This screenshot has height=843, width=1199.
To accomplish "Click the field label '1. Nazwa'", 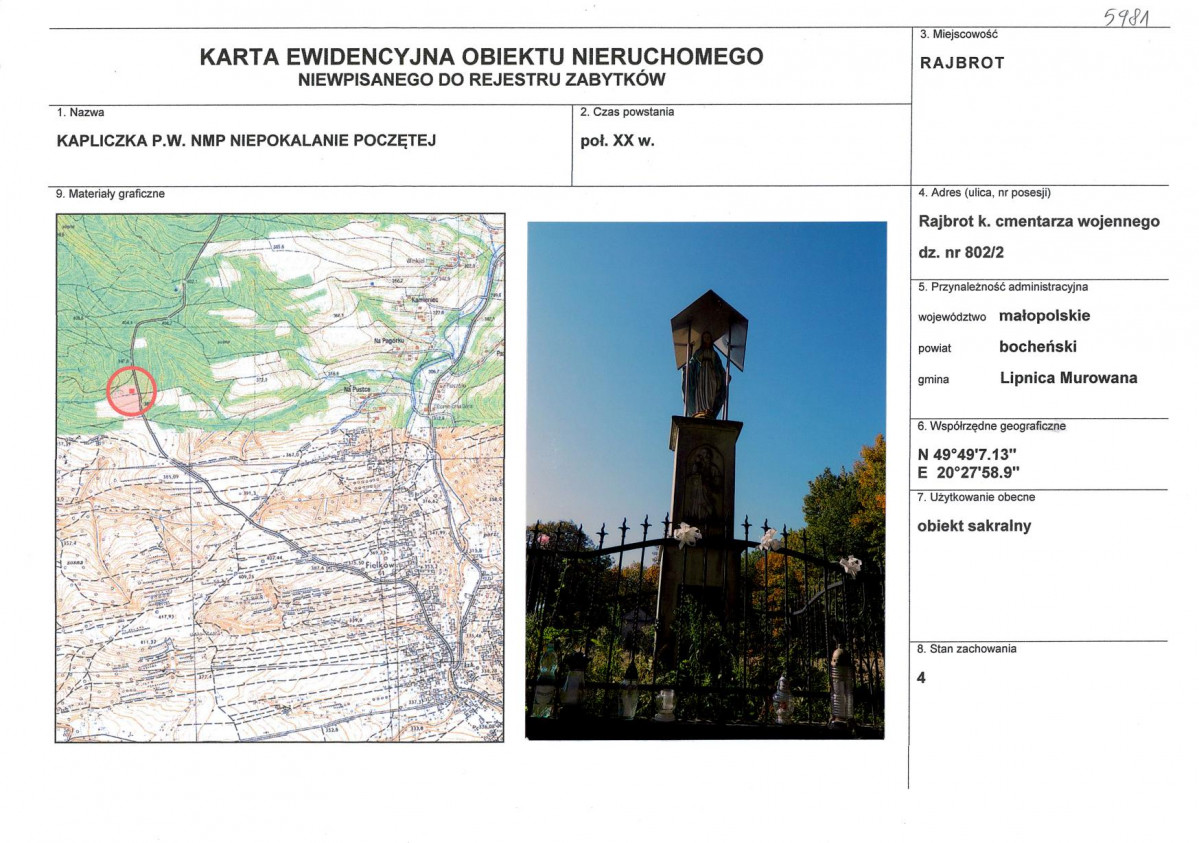I will 80,112.
